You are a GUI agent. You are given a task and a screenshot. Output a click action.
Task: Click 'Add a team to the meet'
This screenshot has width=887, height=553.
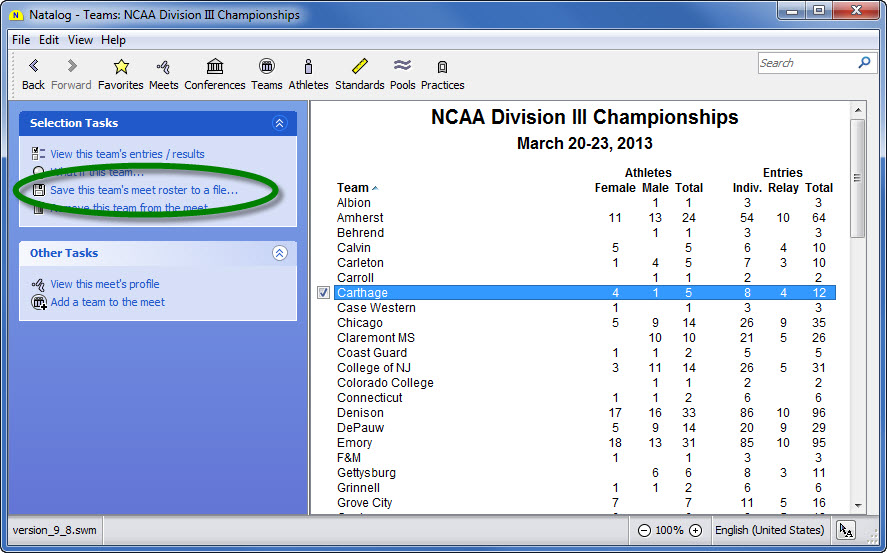107,302
